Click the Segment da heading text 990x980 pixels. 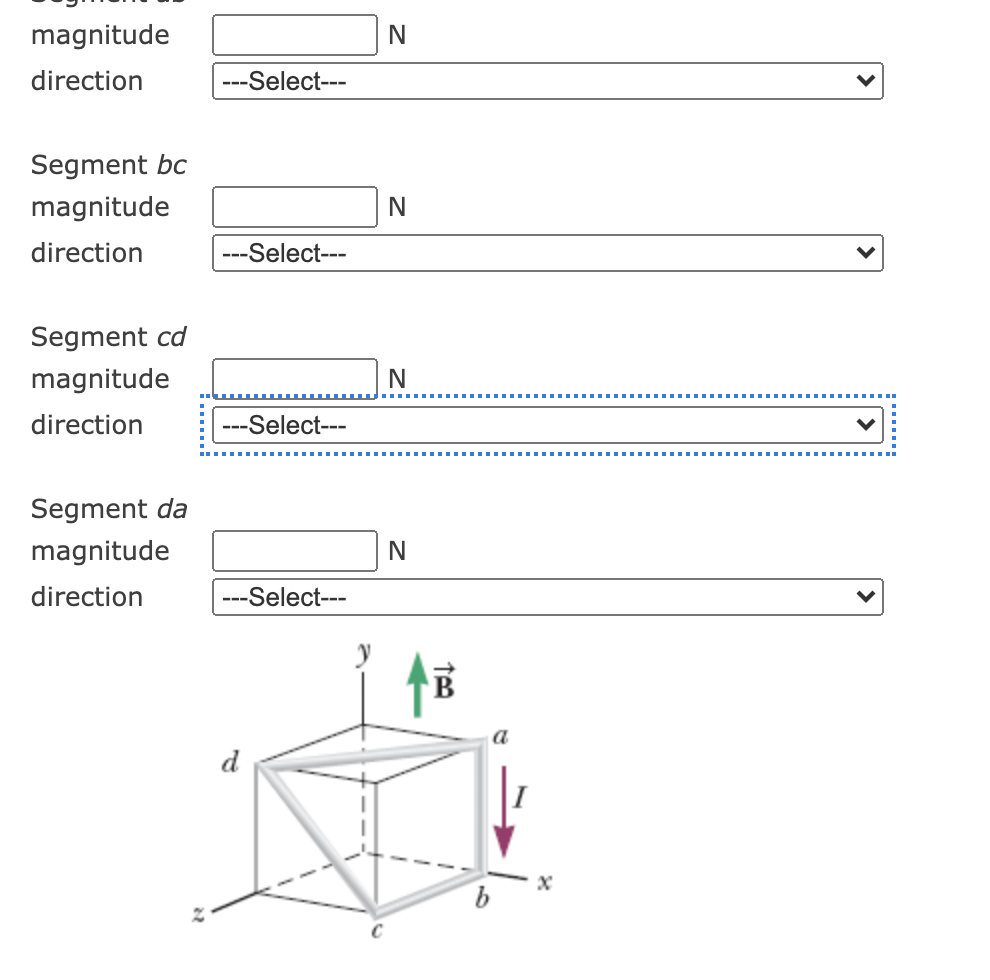[x=108, y=509]
